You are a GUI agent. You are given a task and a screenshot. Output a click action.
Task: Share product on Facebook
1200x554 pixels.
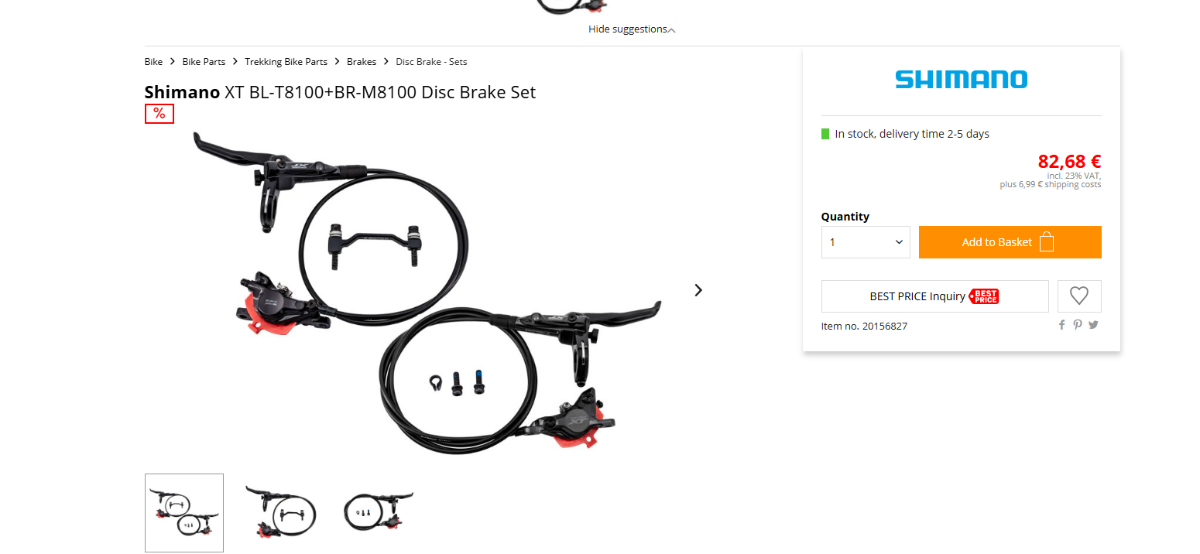click(x=1062, y=325)
